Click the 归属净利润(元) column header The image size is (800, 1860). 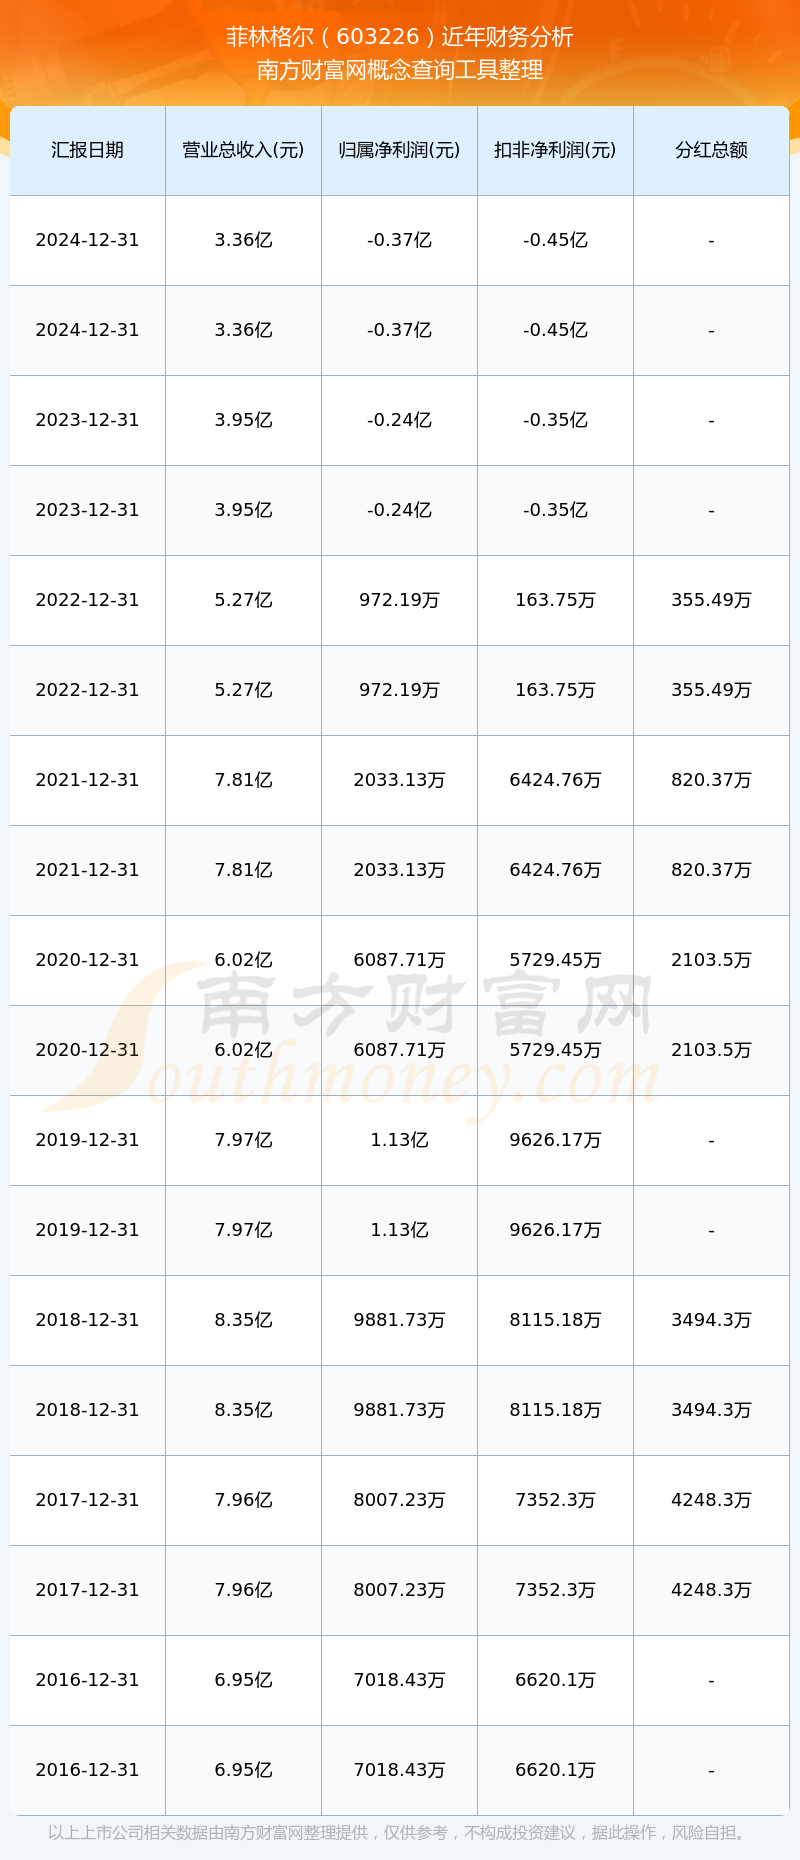(x=399, y=150)
